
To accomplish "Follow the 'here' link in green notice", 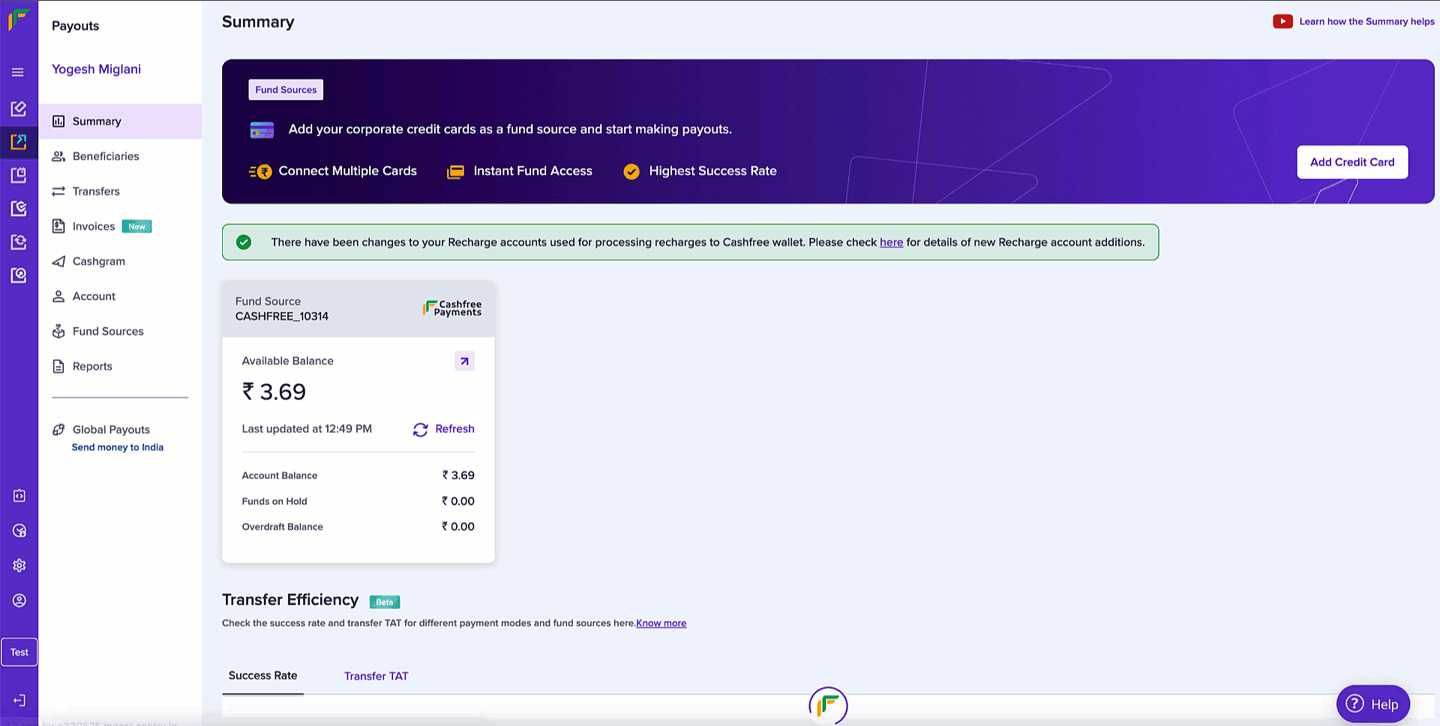I will (x=891, y=242).
